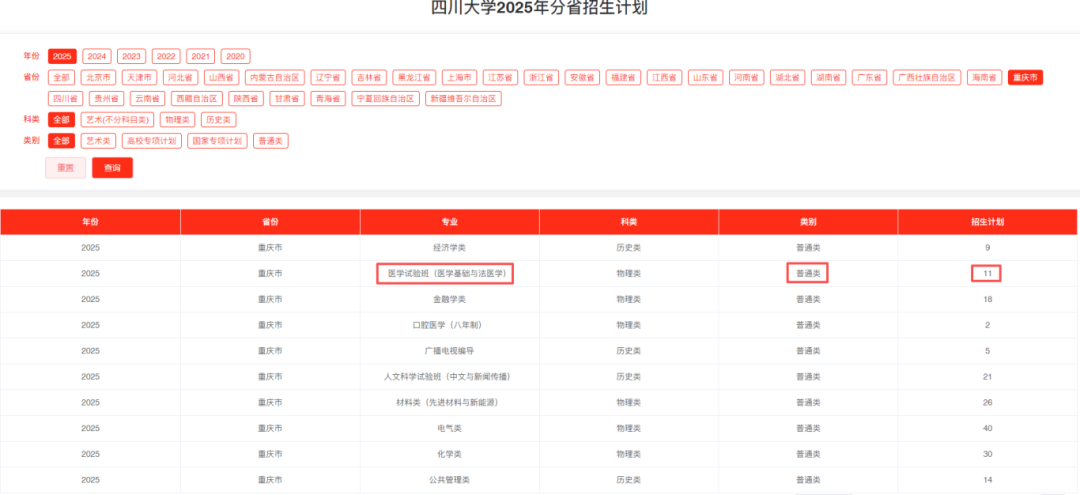This screenshot has height=495, width=1080.
Task: Filter by province 青海省
Action: (x=328, y=99)
